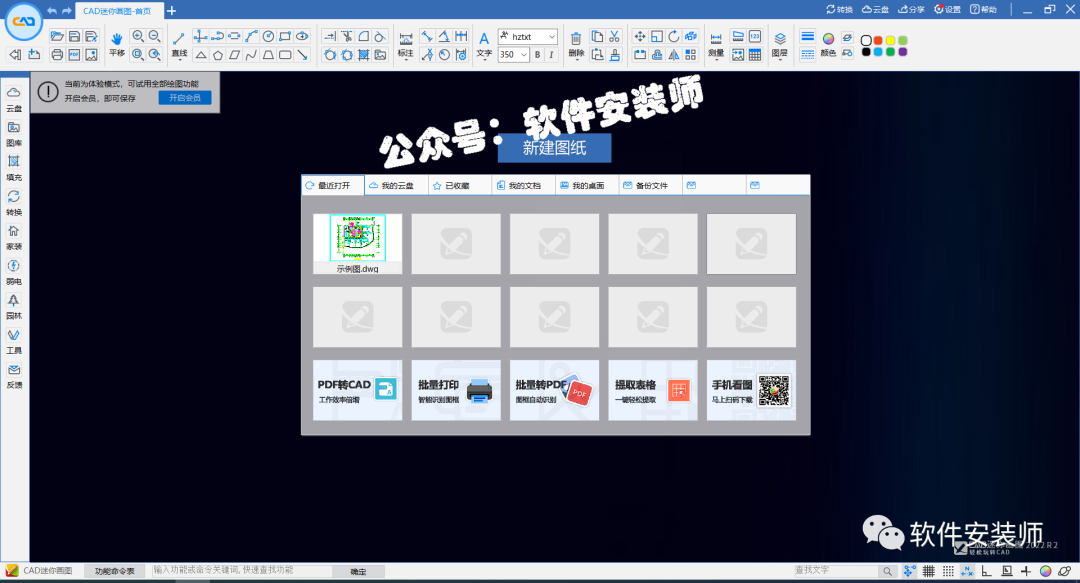The image size is (1080, 583).
Task: Switch to the My Documents (我的文档) tab
Action: pos(523,185)
